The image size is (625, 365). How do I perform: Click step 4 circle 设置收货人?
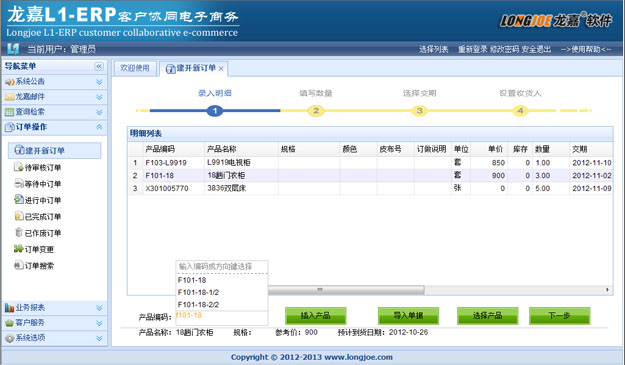coord(520,110)
